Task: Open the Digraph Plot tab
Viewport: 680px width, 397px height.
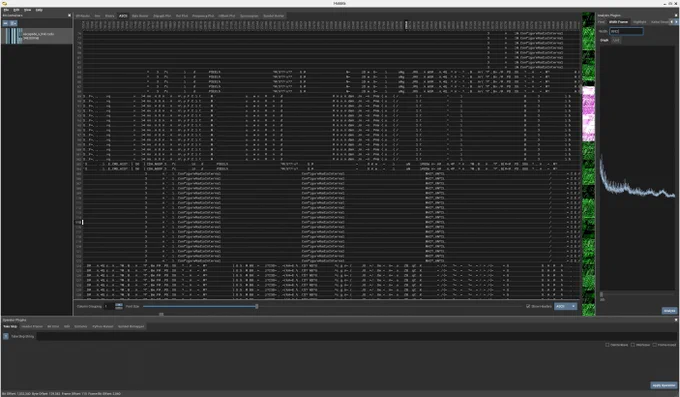Action: pyautogui.click(x=162, y=16)
